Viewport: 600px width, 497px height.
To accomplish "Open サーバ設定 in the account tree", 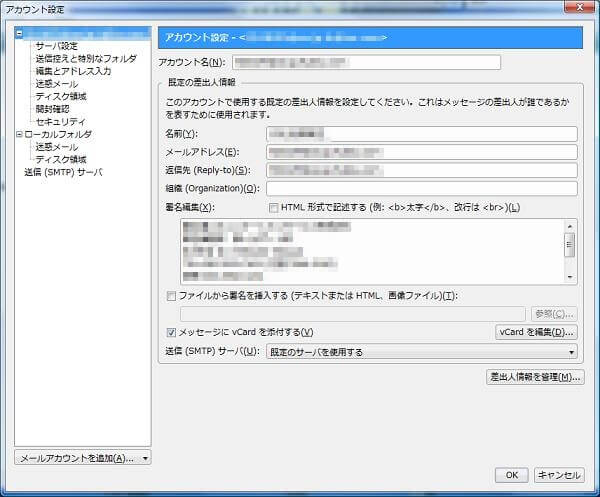I will coord(57,46).
